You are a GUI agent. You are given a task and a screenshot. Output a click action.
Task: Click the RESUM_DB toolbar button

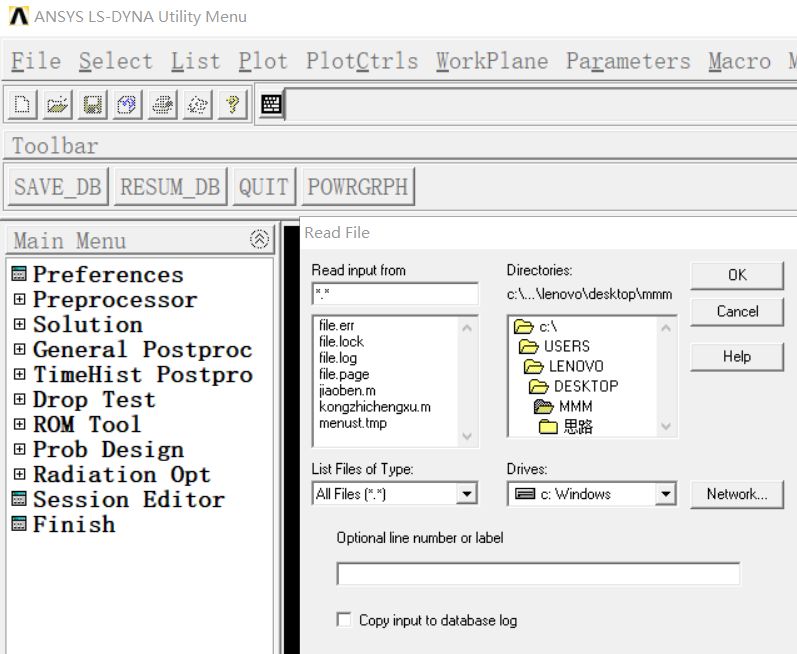(x=170, y=186)
